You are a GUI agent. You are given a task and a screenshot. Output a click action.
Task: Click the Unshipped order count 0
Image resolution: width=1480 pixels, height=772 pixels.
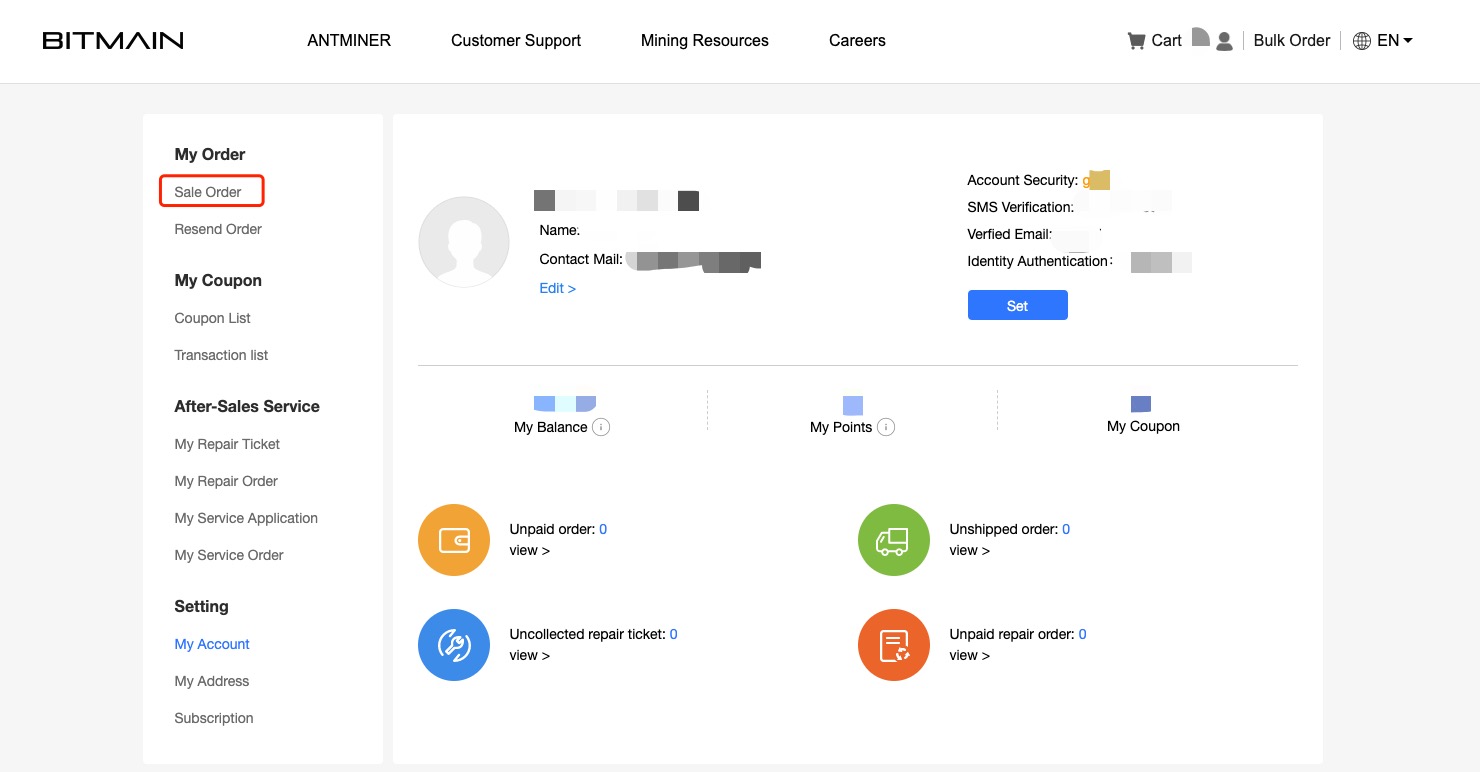[x=1066, y=529]
